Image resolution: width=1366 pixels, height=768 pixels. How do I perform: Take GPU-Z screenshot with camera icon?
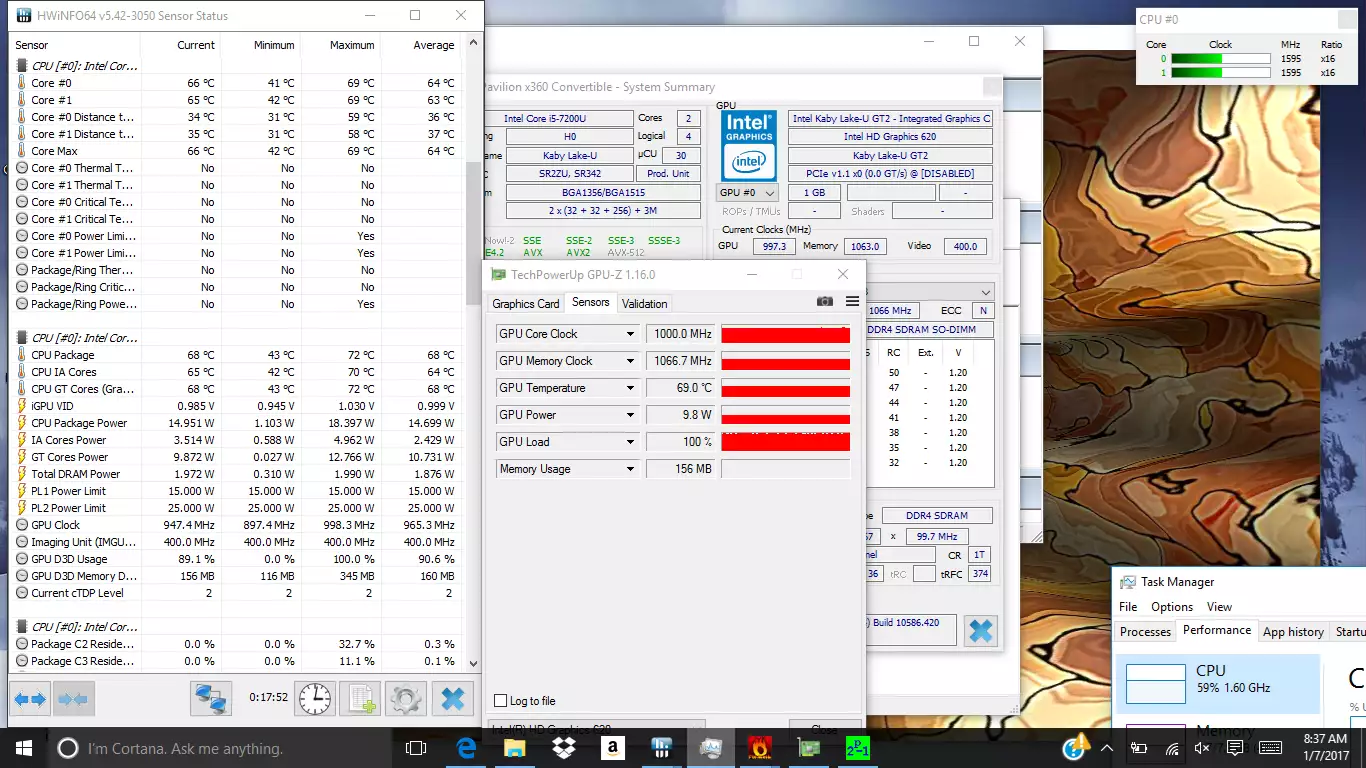[x=824, y=302]
